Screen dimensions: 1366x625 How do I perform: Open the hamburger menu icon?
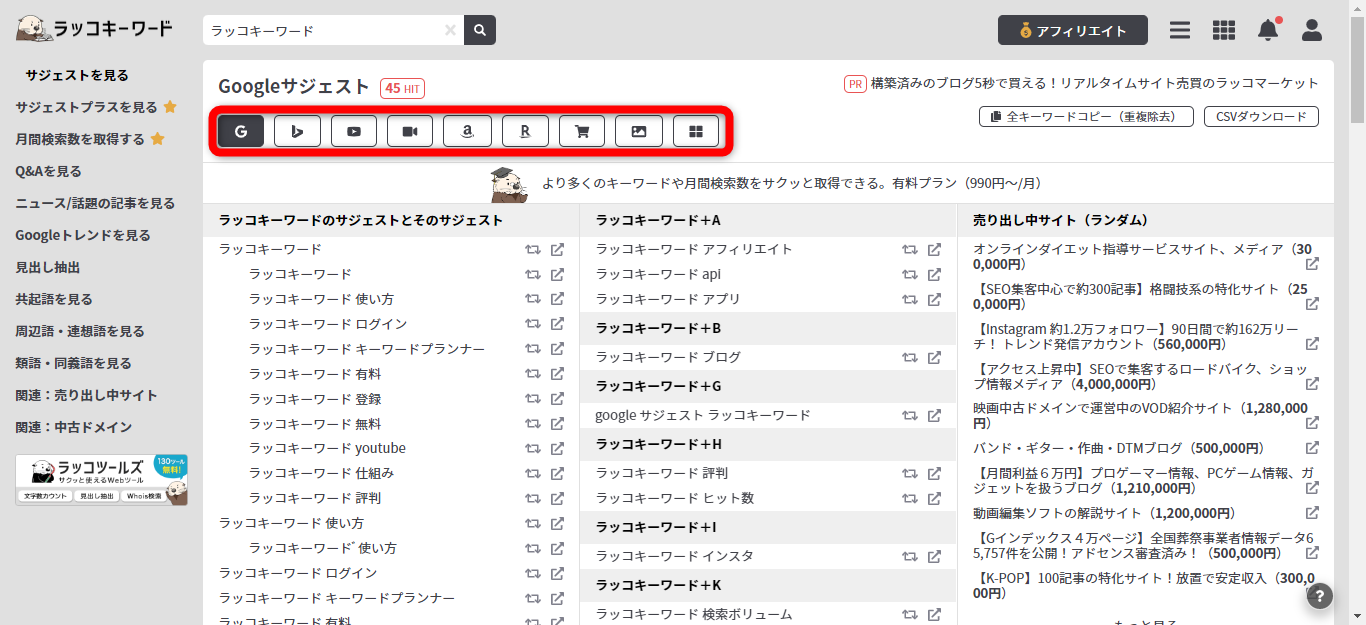tap(1180, 30)
